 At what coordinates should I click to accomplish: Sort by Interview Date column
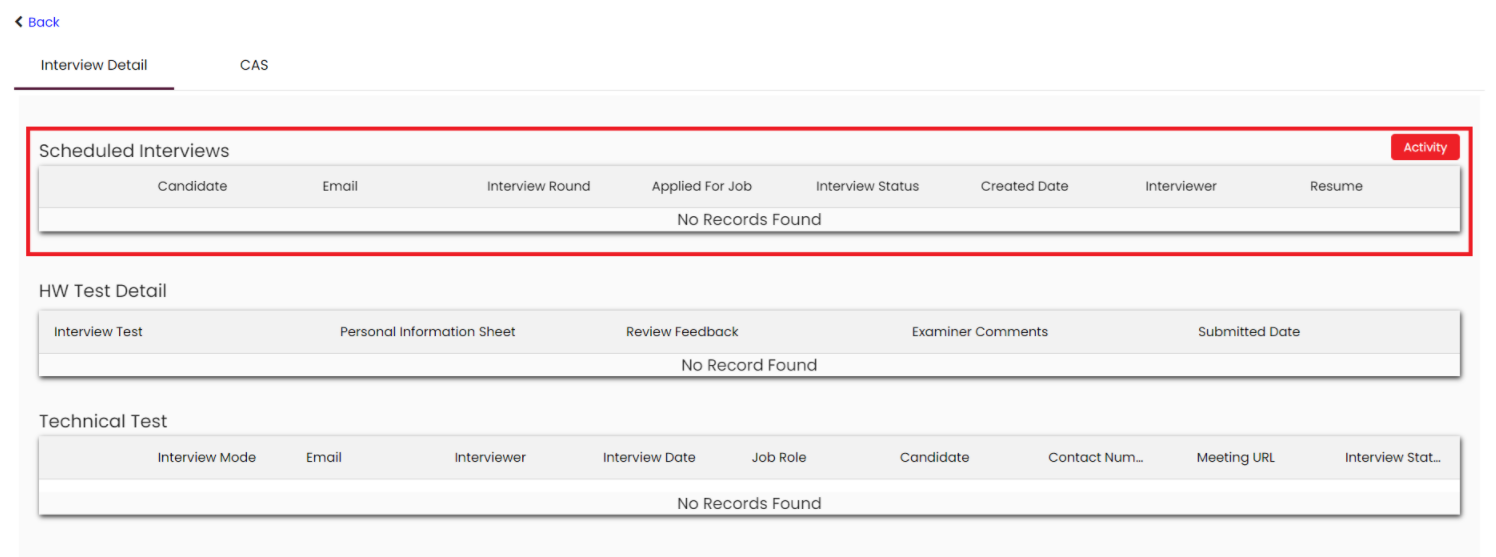pos(649,458)
